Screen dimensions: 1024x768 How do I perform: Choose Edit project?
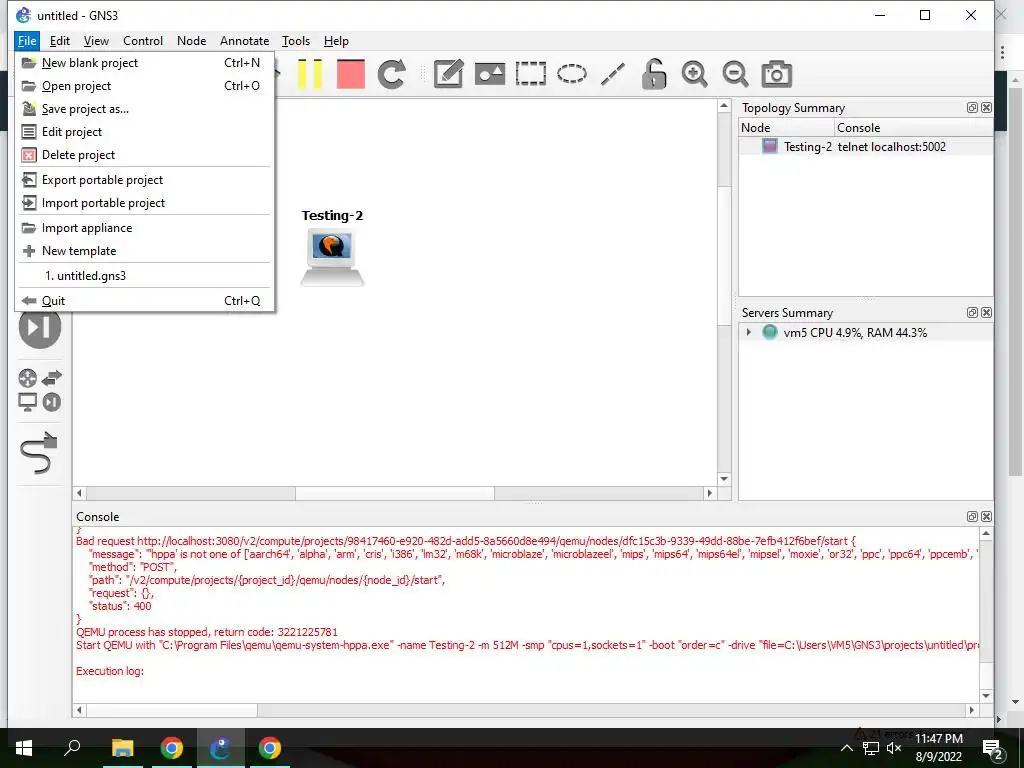coord(144,131)
